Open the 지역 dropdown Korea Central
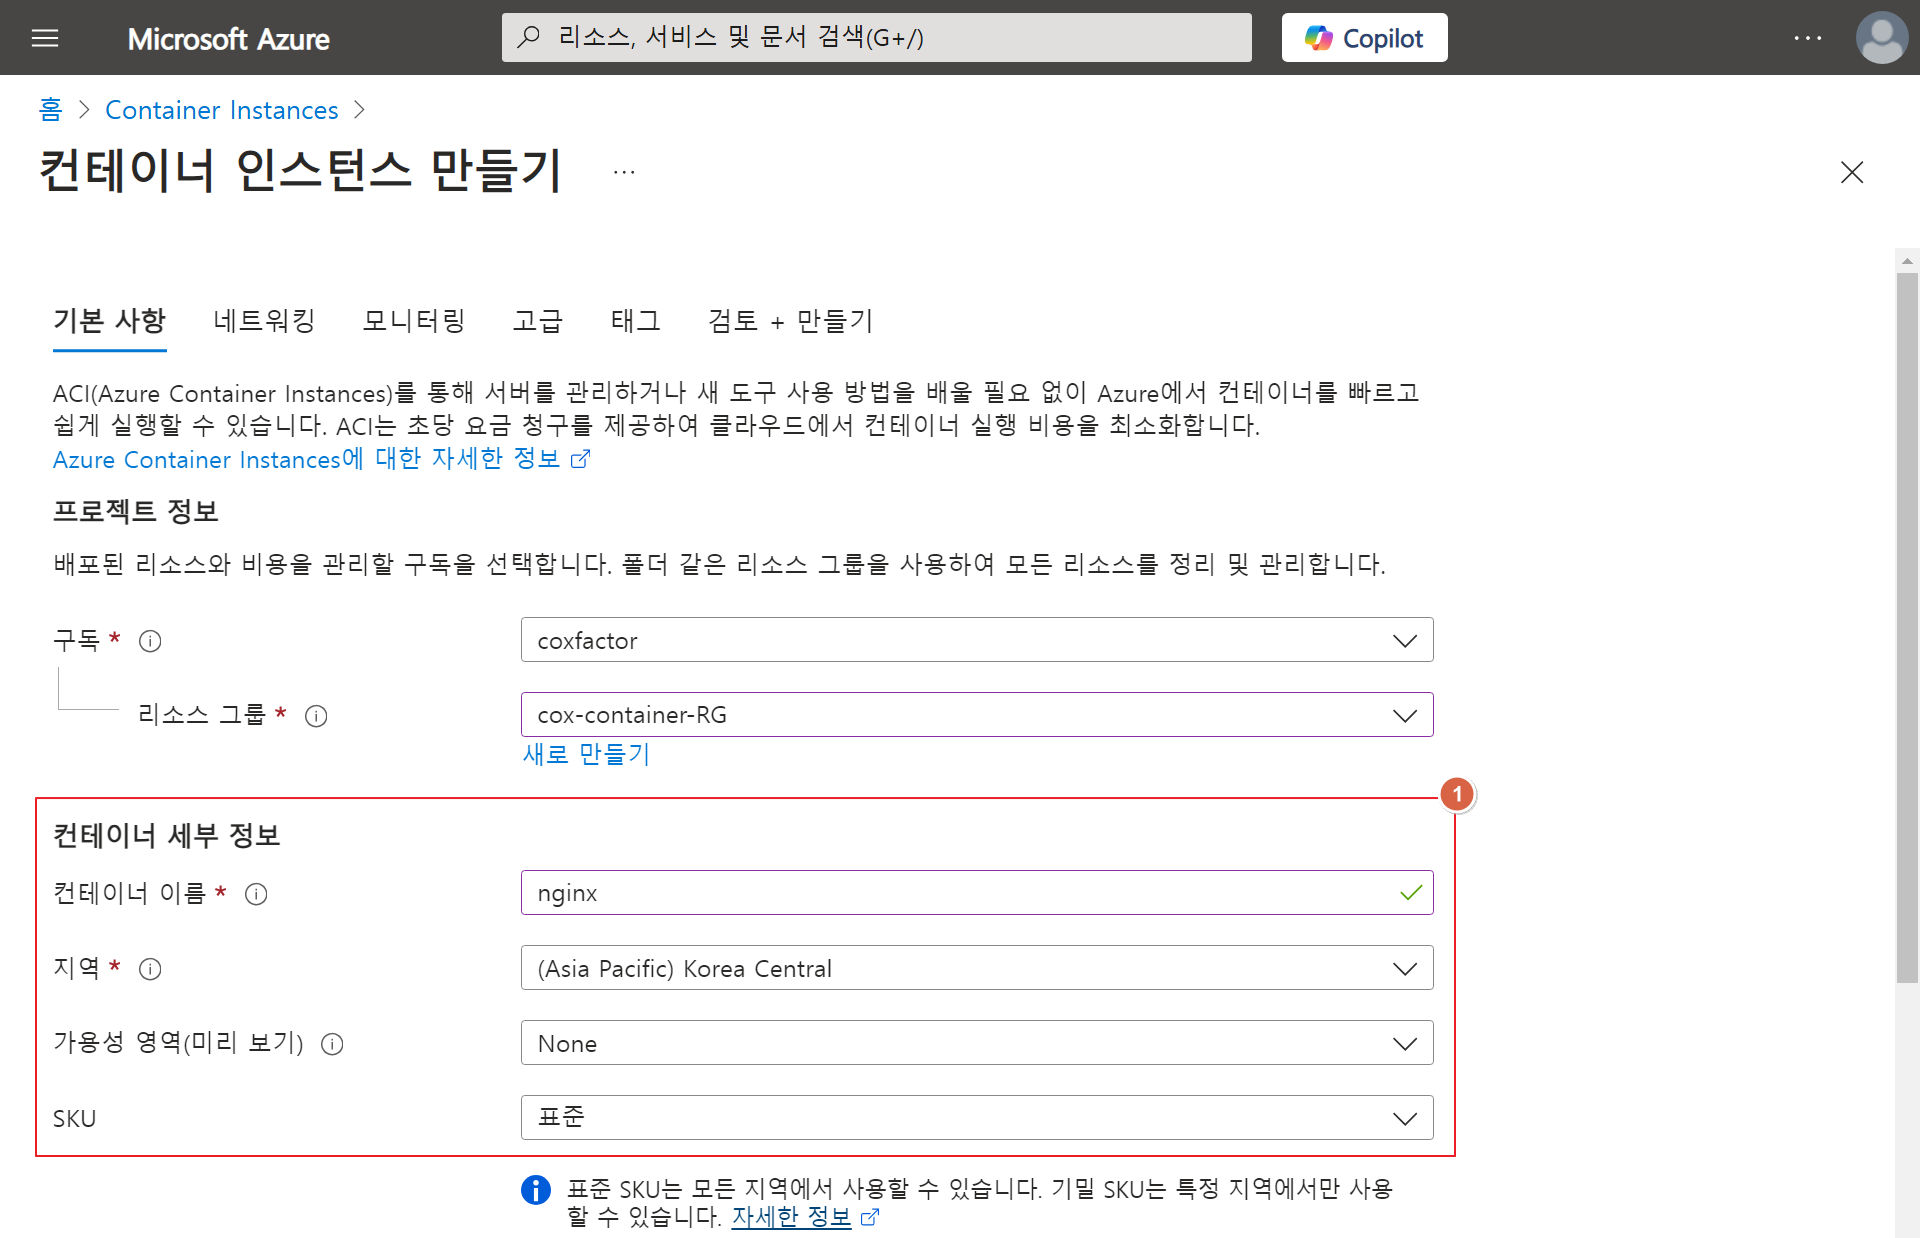Screen dimensions: 1920x1238 pos(976,968)
